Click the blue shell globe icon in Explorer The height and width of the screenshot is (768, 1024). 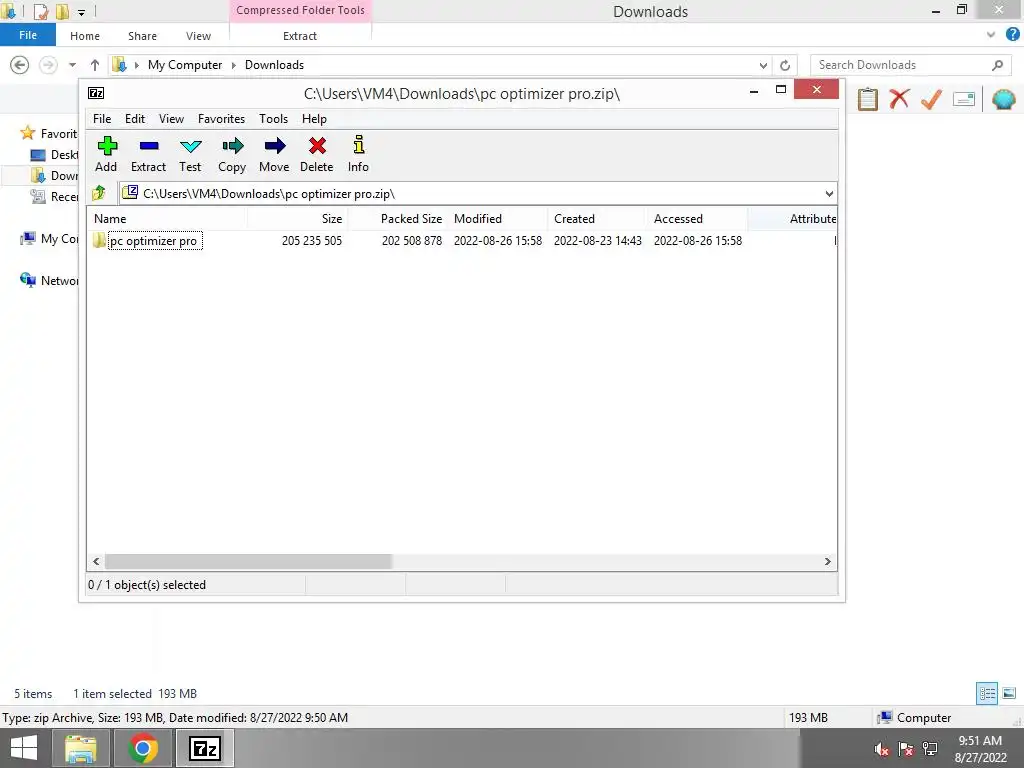(1004, 99)
